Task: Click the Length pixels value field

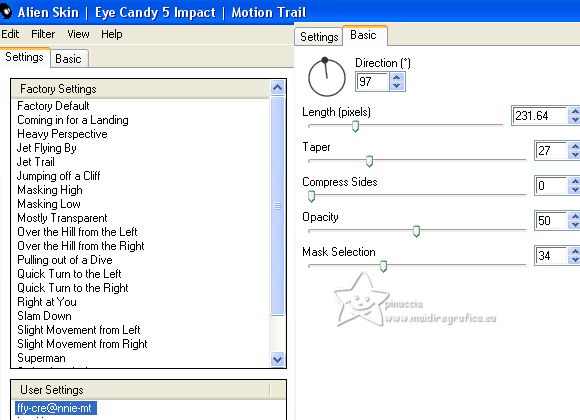Action: click(540, 115)
